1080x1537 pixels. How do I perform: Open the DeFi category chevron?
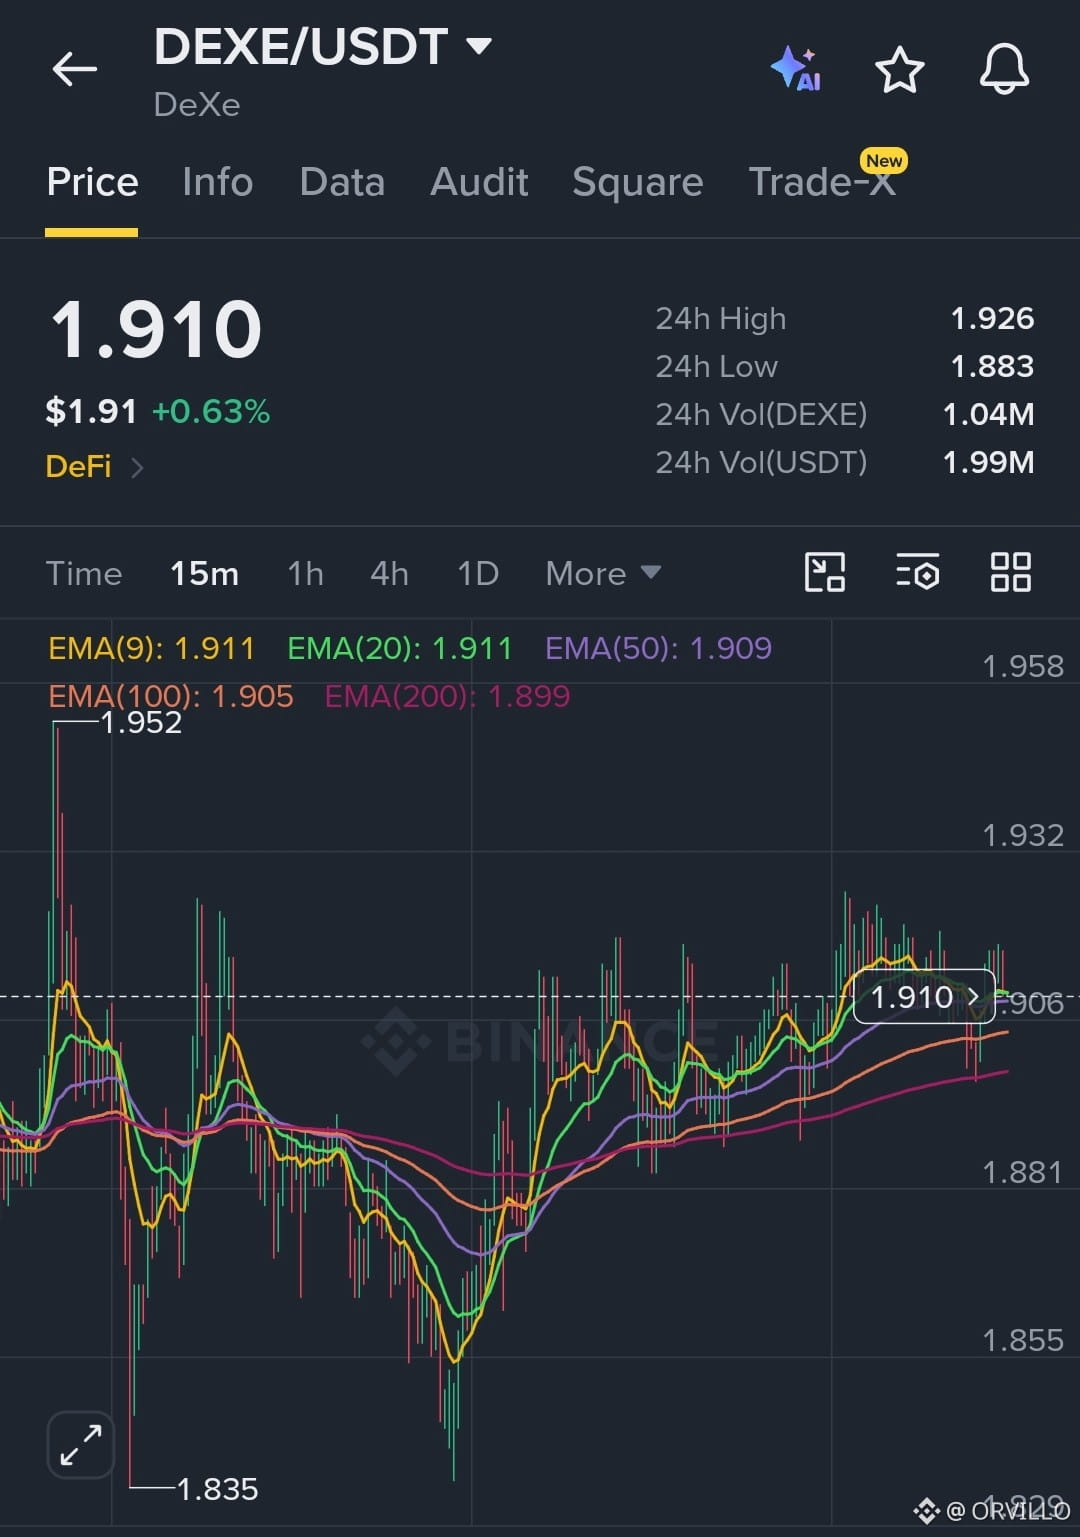coord(137,467)
